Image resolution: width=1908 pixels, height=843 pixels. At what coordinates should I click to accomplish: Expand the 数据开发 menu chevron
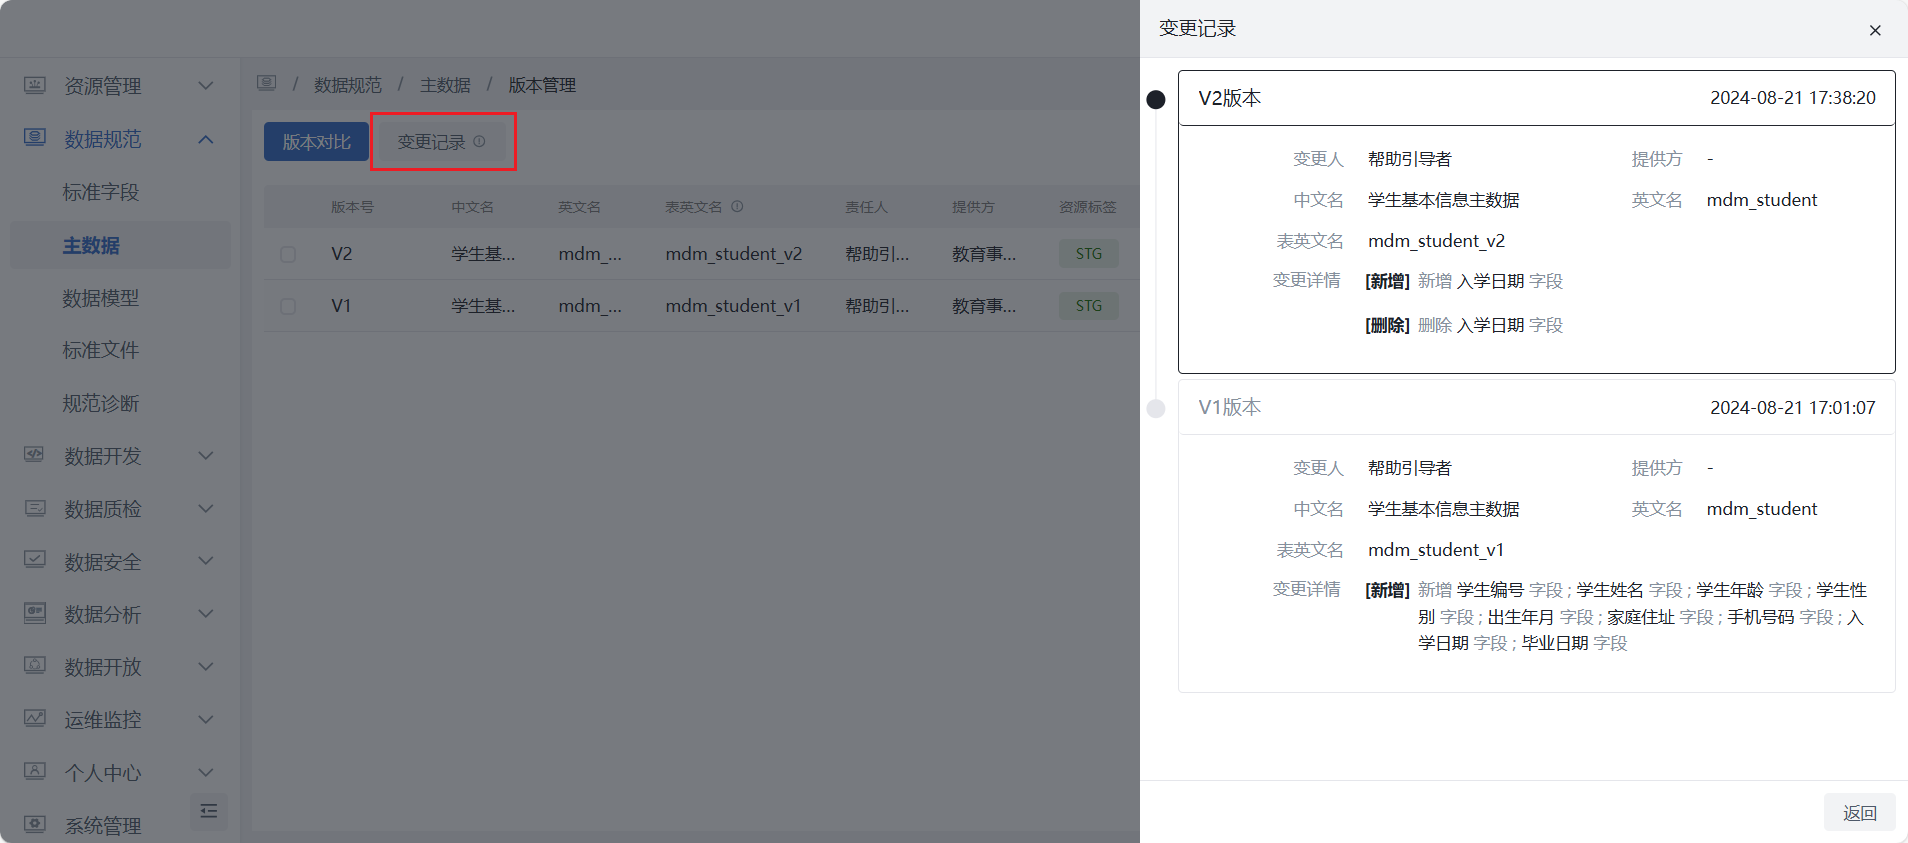coord(206,456)
